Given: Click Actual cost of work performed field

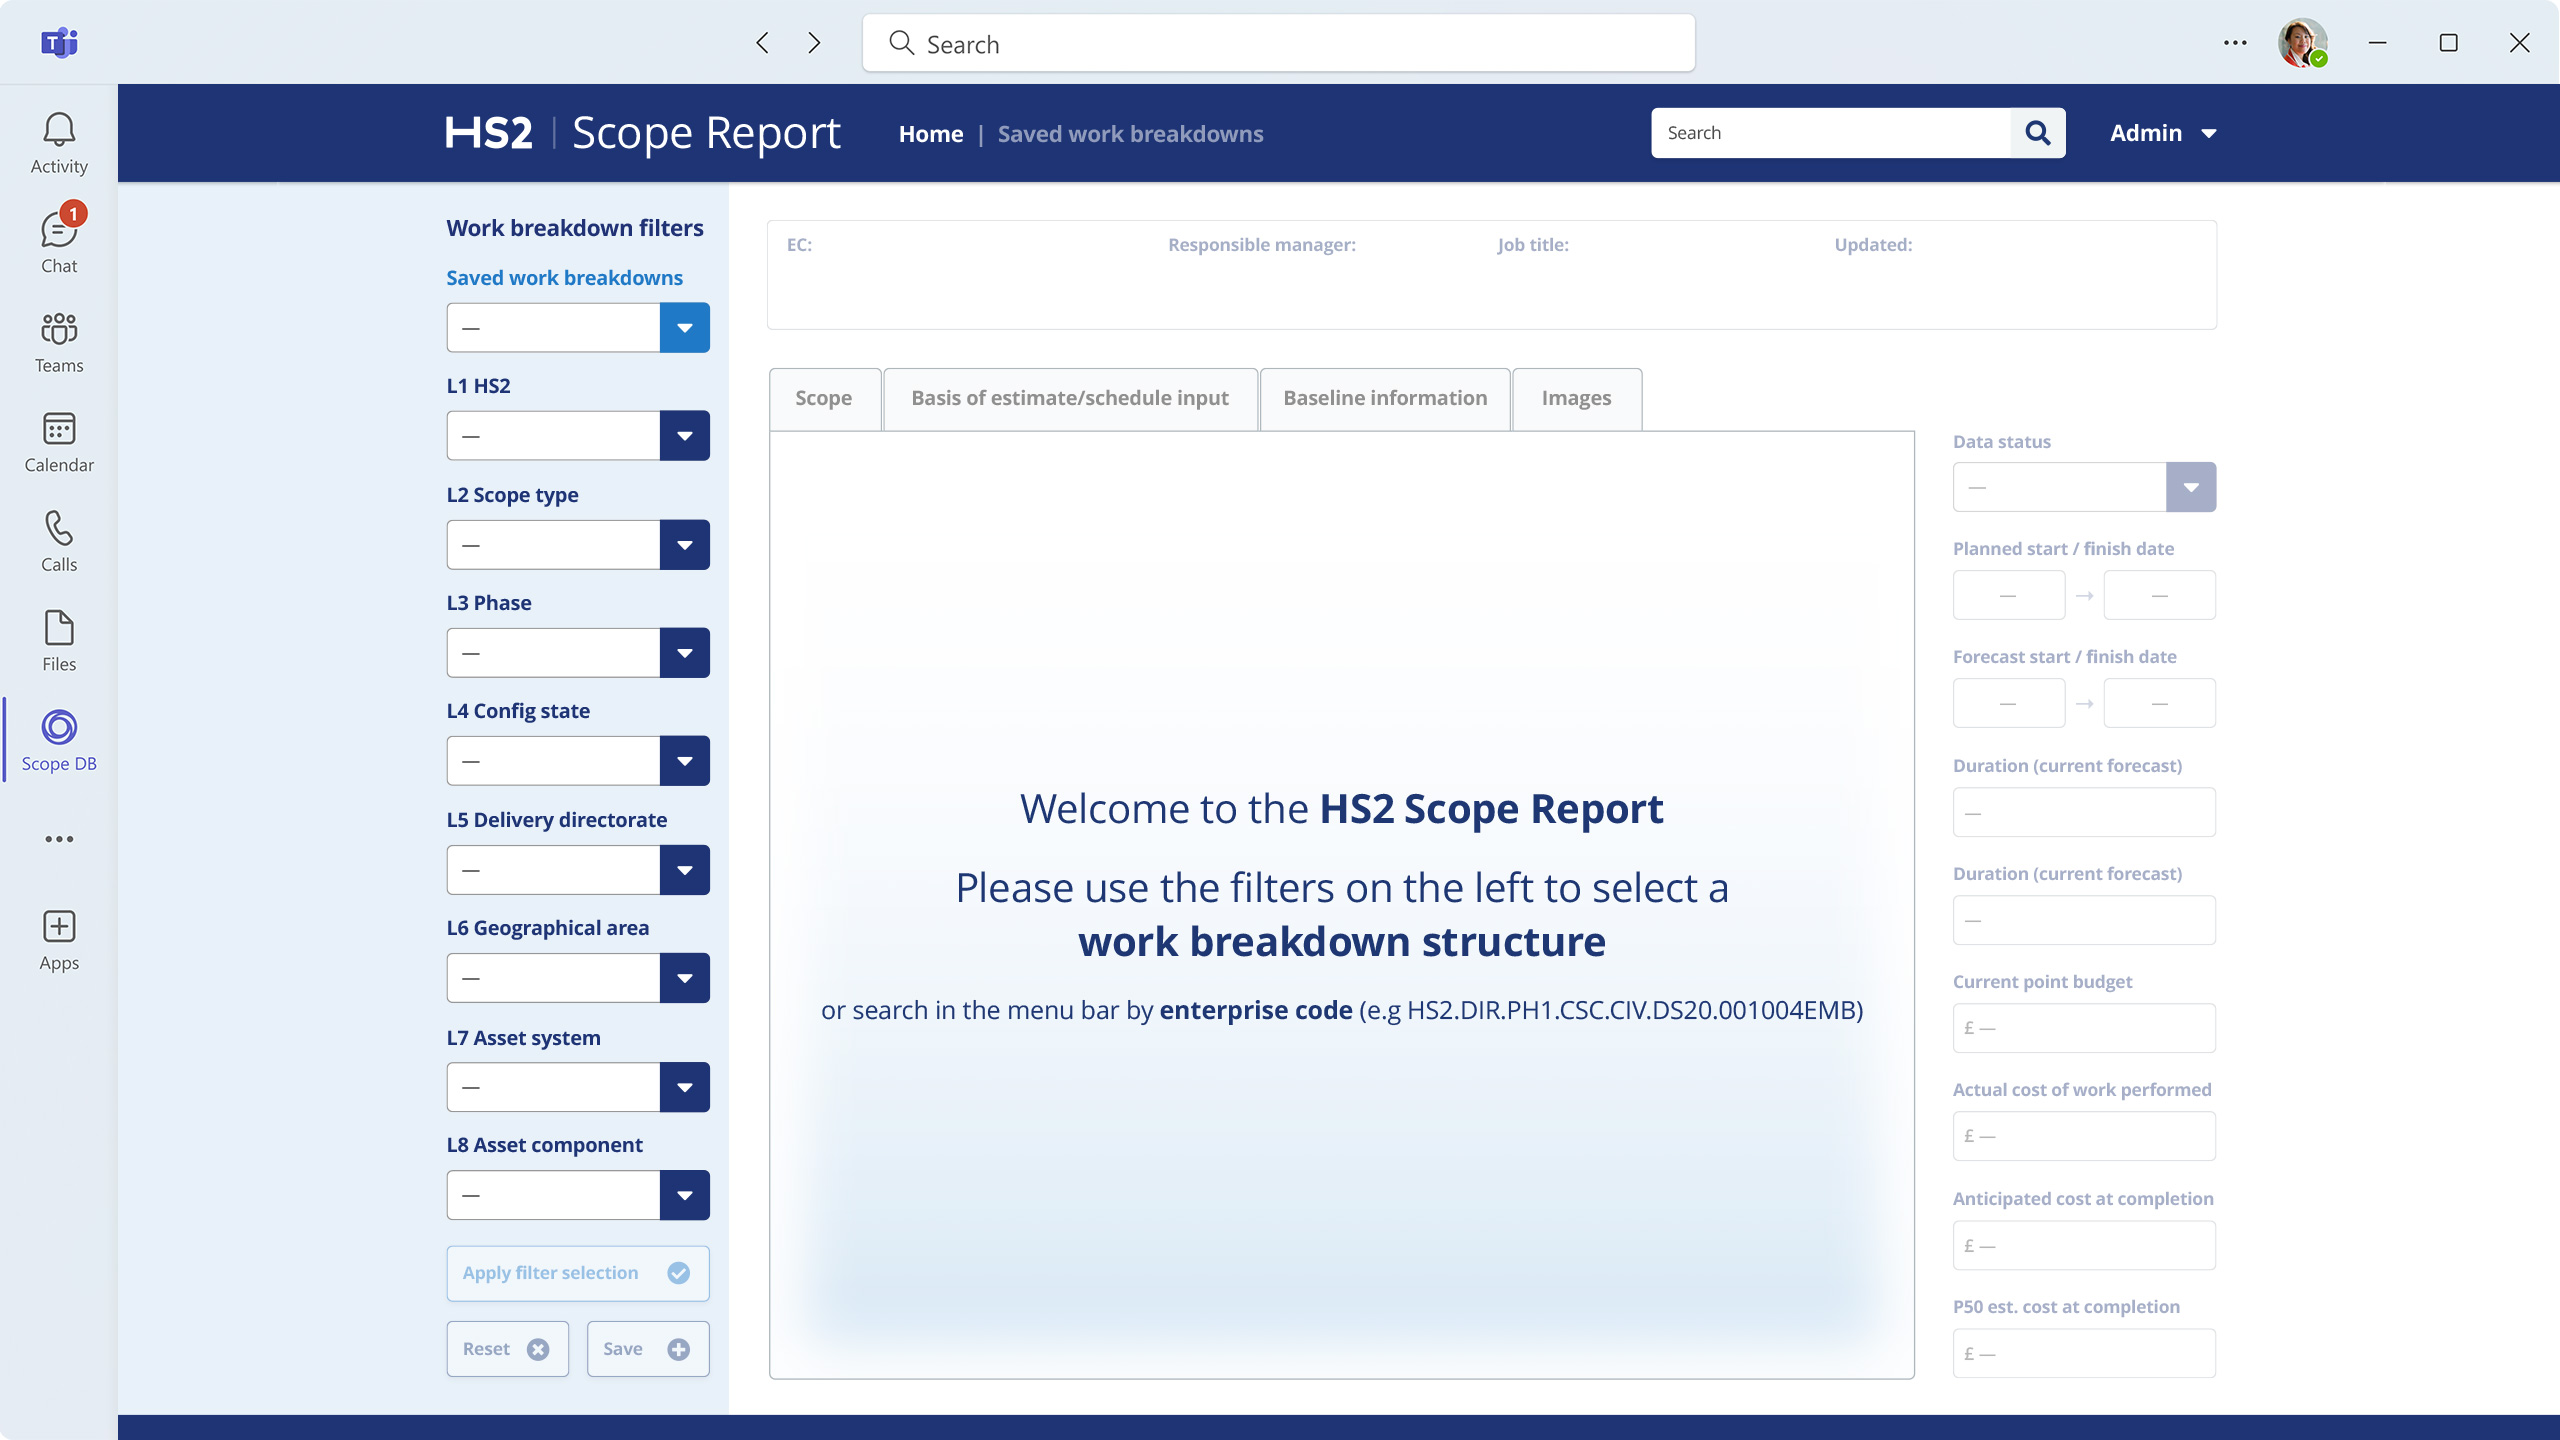Looking at the screenshot, I should point(2084,1136).
